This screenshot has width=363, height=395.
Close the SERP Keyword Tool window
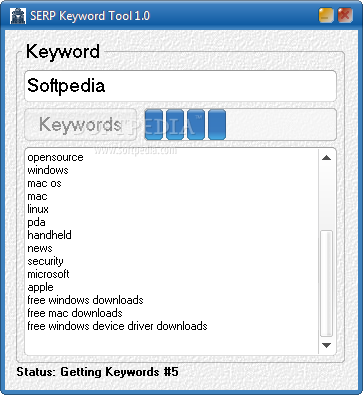(345, 15)
